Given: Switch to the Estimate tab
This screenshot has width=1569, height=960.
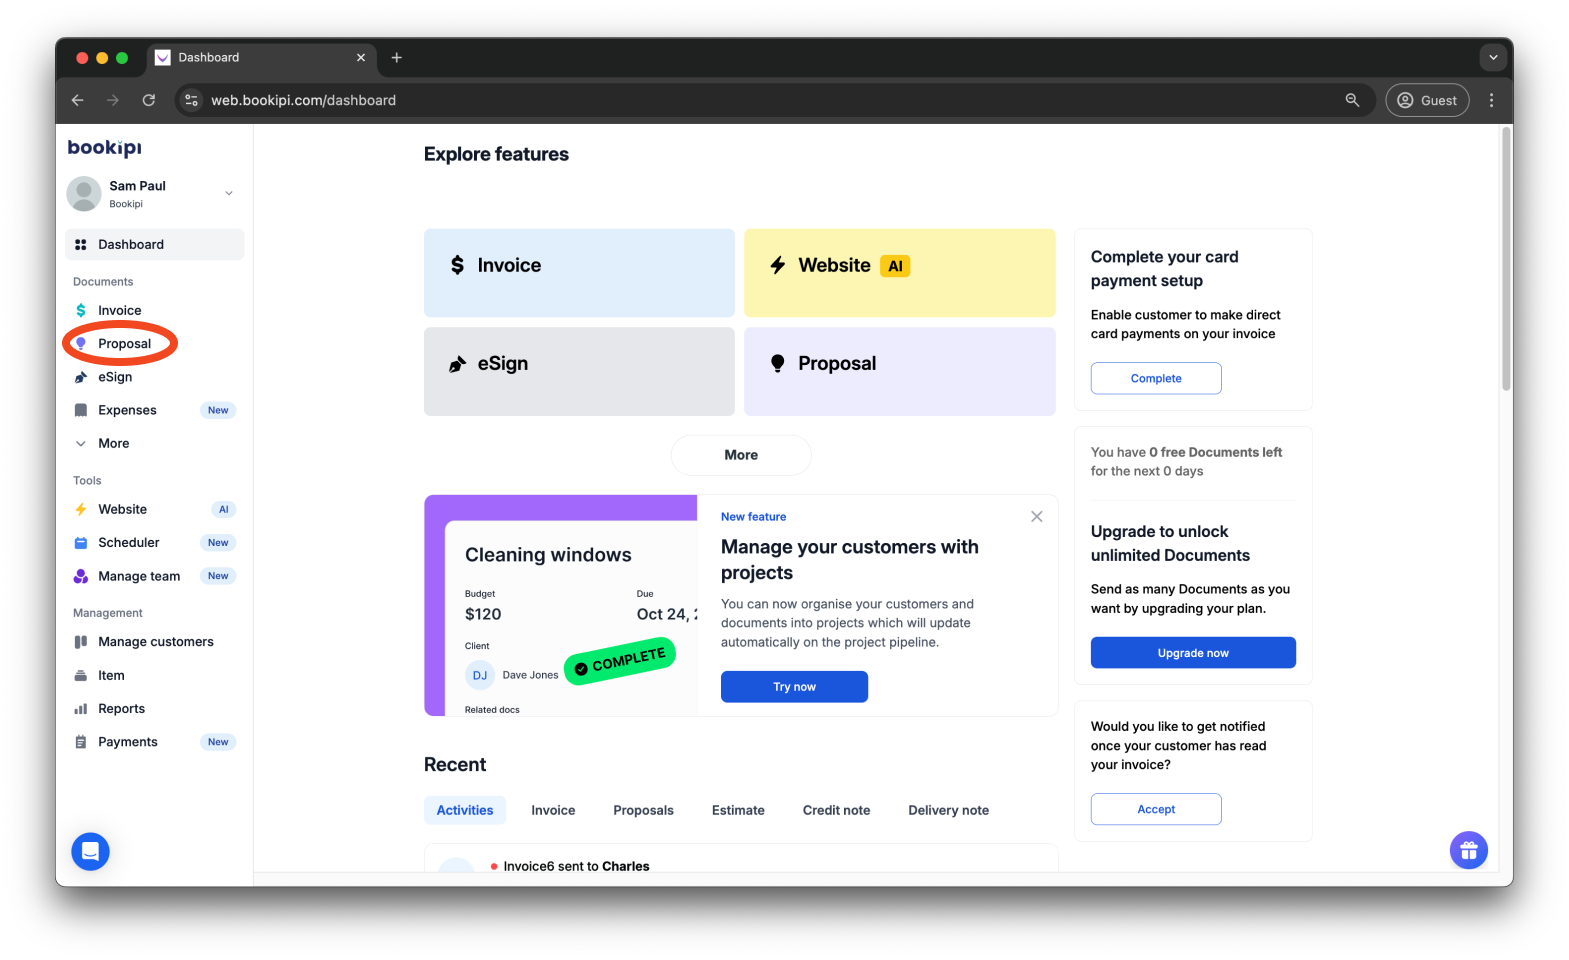Looking at the screenshot, I should tap(738, 811).
